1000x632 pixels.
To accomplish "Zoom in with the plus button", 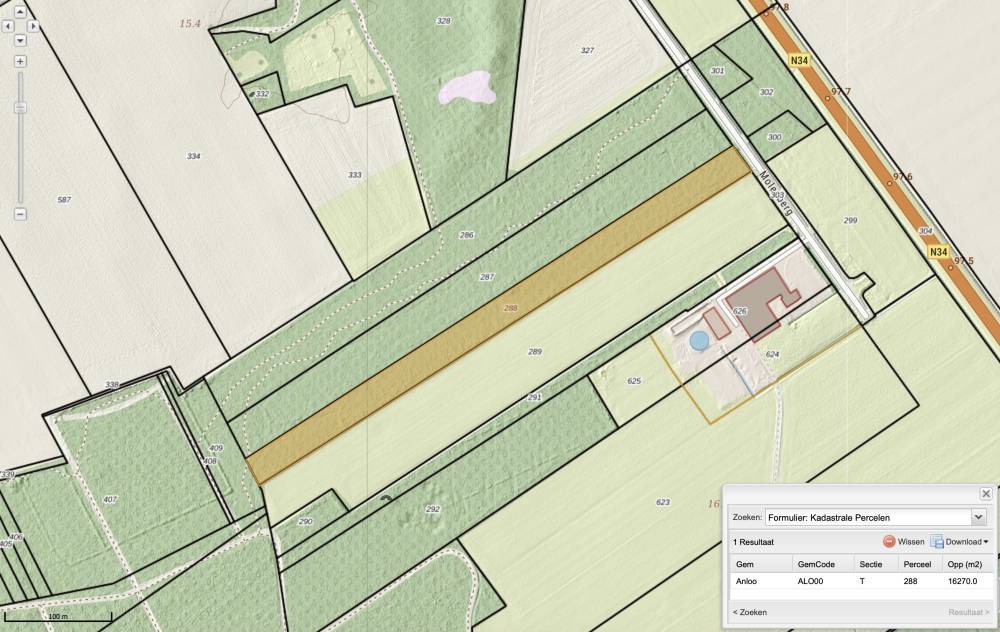I will [x=20, y=61].
